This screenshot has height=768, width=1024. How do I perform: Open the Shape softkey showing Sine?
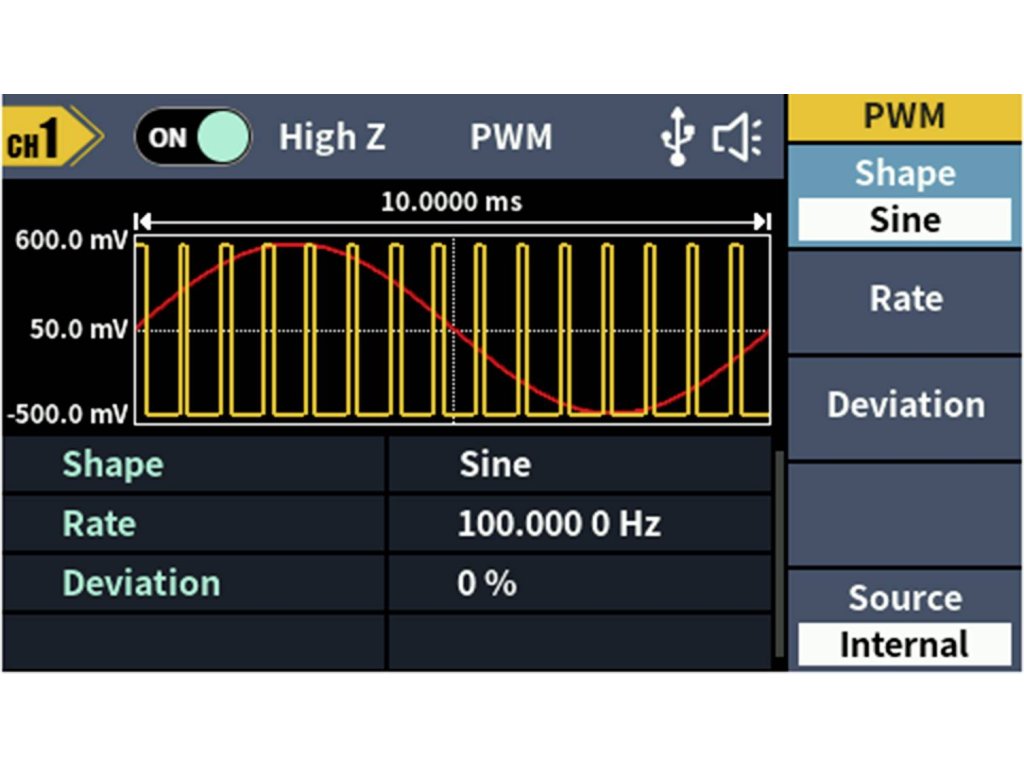[x=905, y=196]
